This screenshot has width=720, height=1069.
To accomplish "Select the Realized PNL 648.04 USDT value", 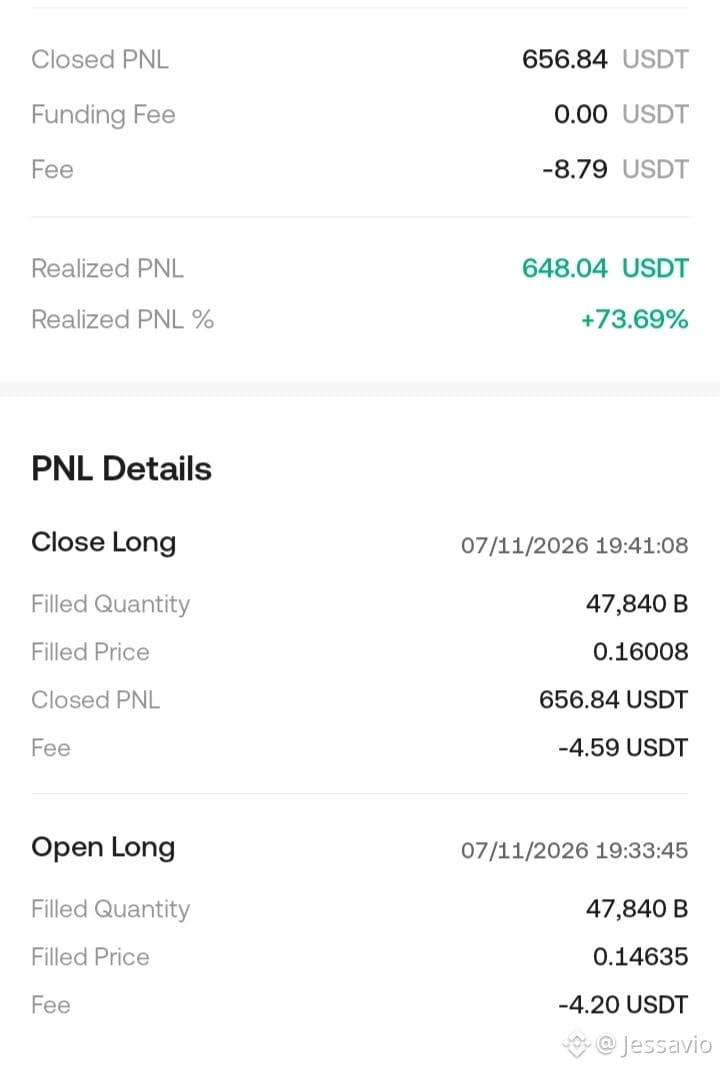I will 605,268.
